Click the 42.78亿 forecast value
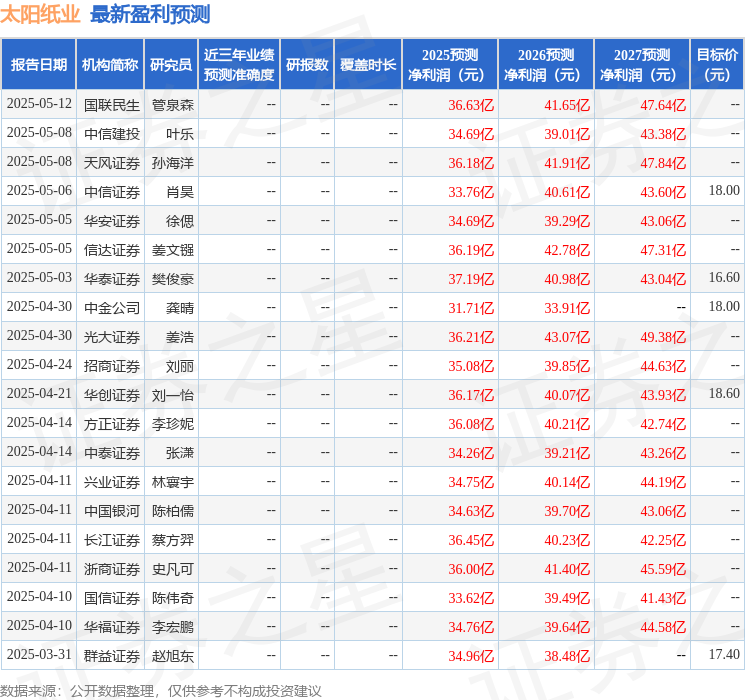Image resolution: width=745 pixels, height=700 pixels. 567,250
